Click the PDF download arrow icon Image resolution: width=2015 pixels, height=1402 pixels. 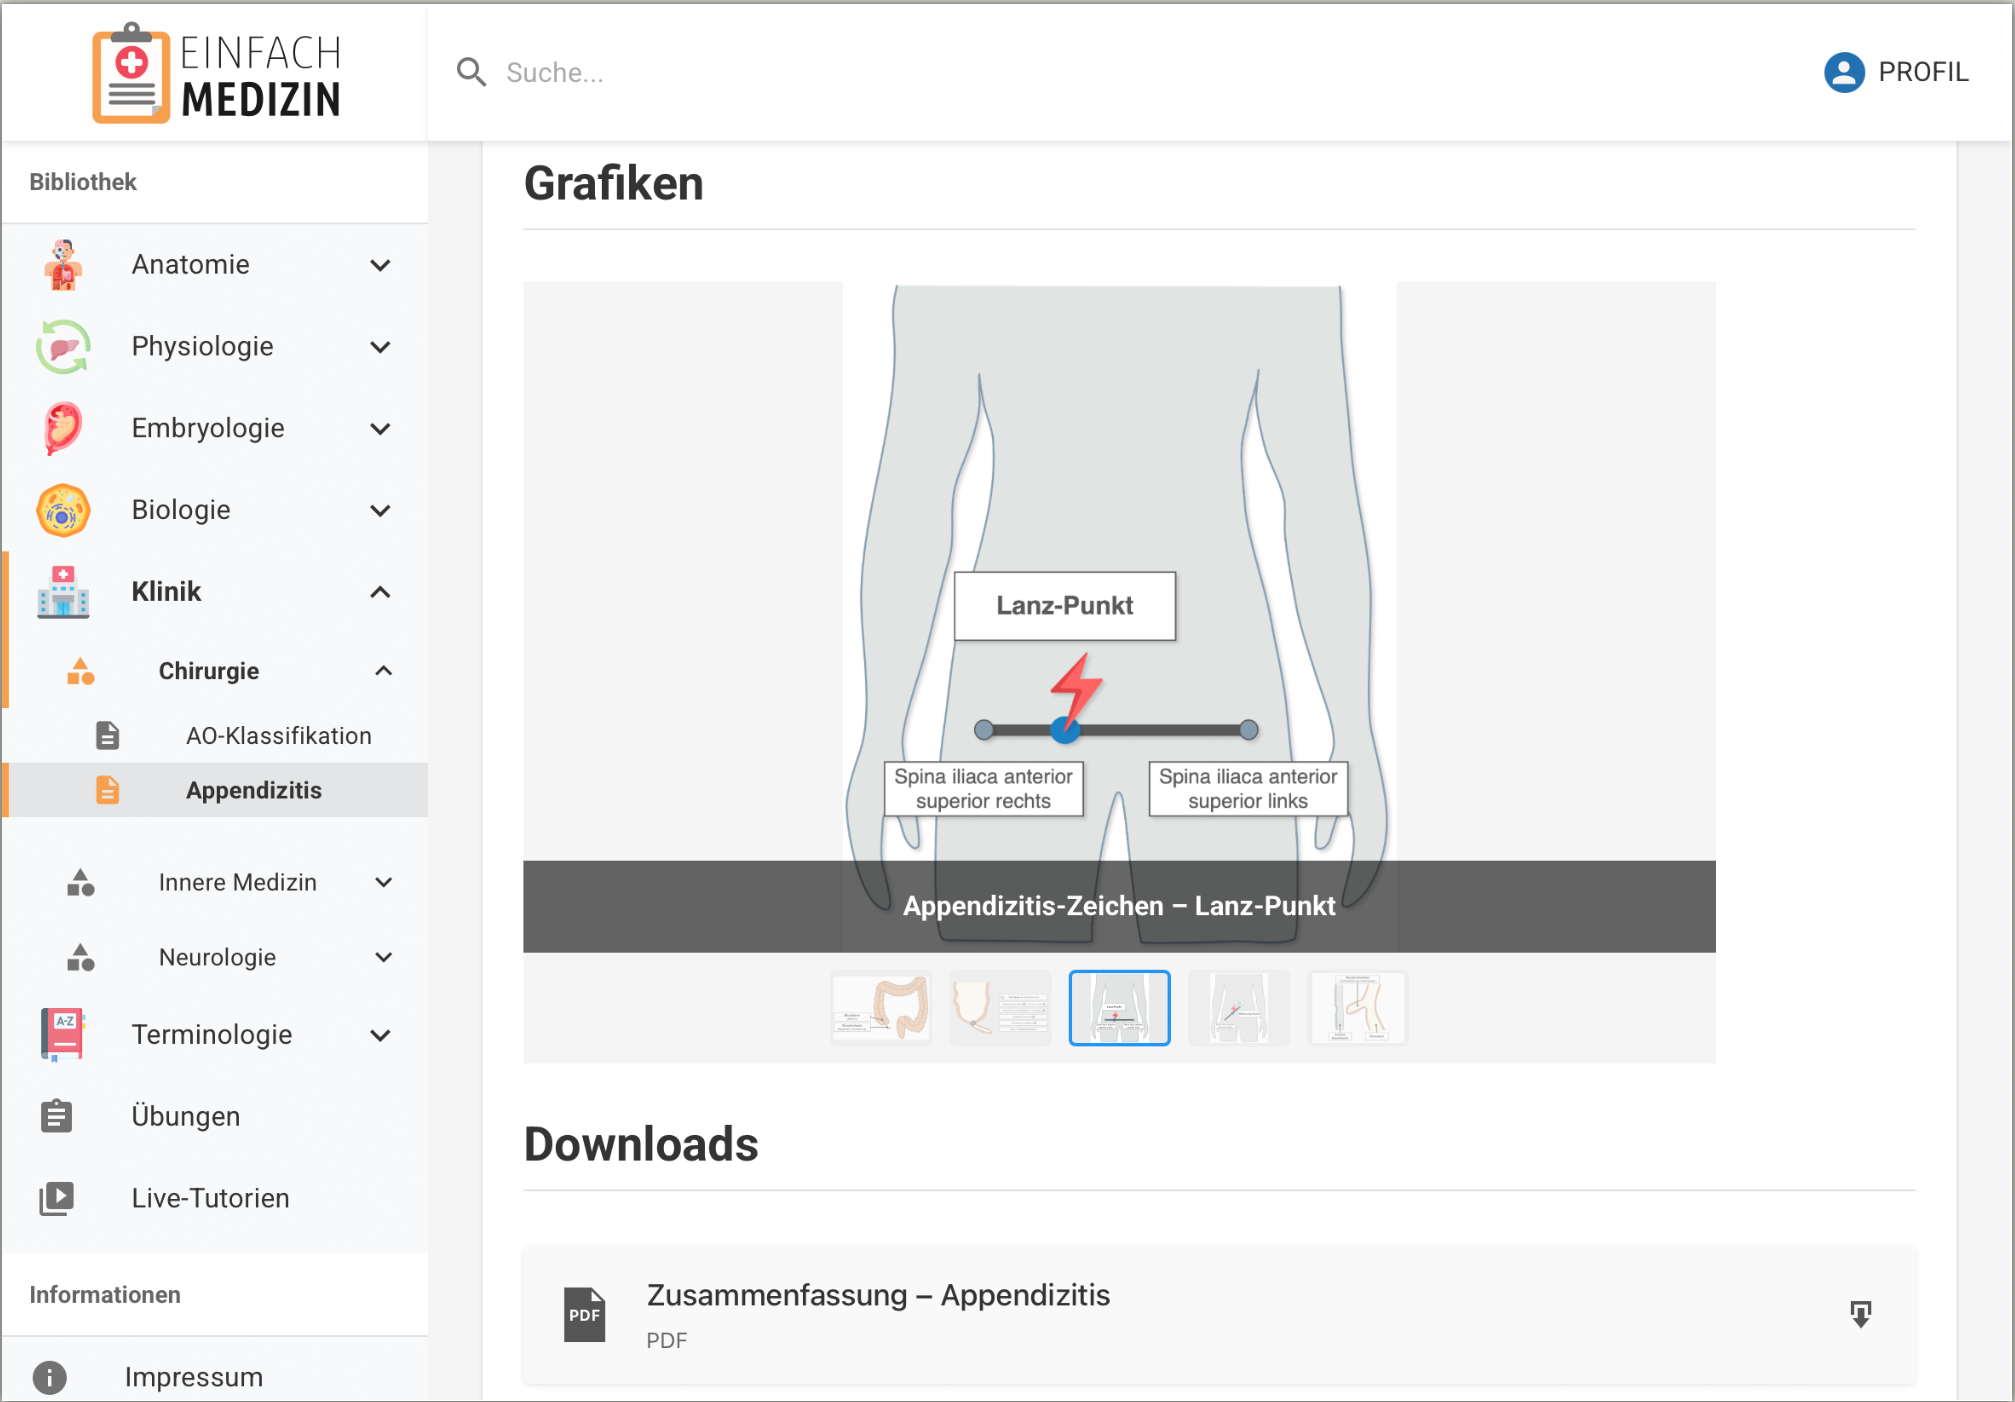[1859, 1314]
